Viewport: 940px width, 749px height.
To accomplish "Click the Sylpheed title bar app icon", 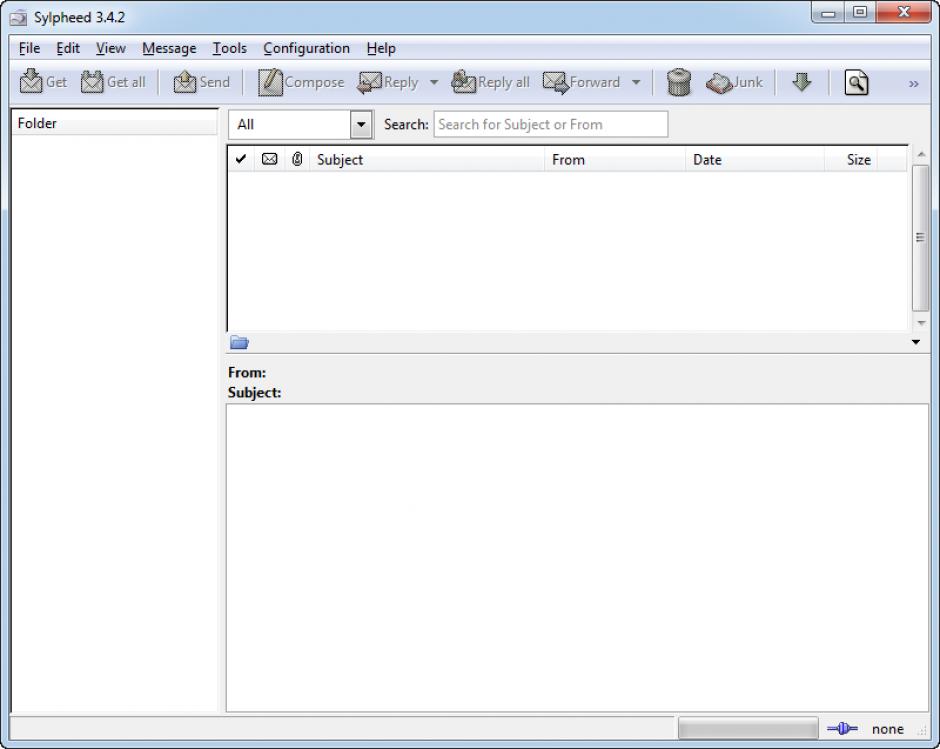I will (x=19, y=17).
